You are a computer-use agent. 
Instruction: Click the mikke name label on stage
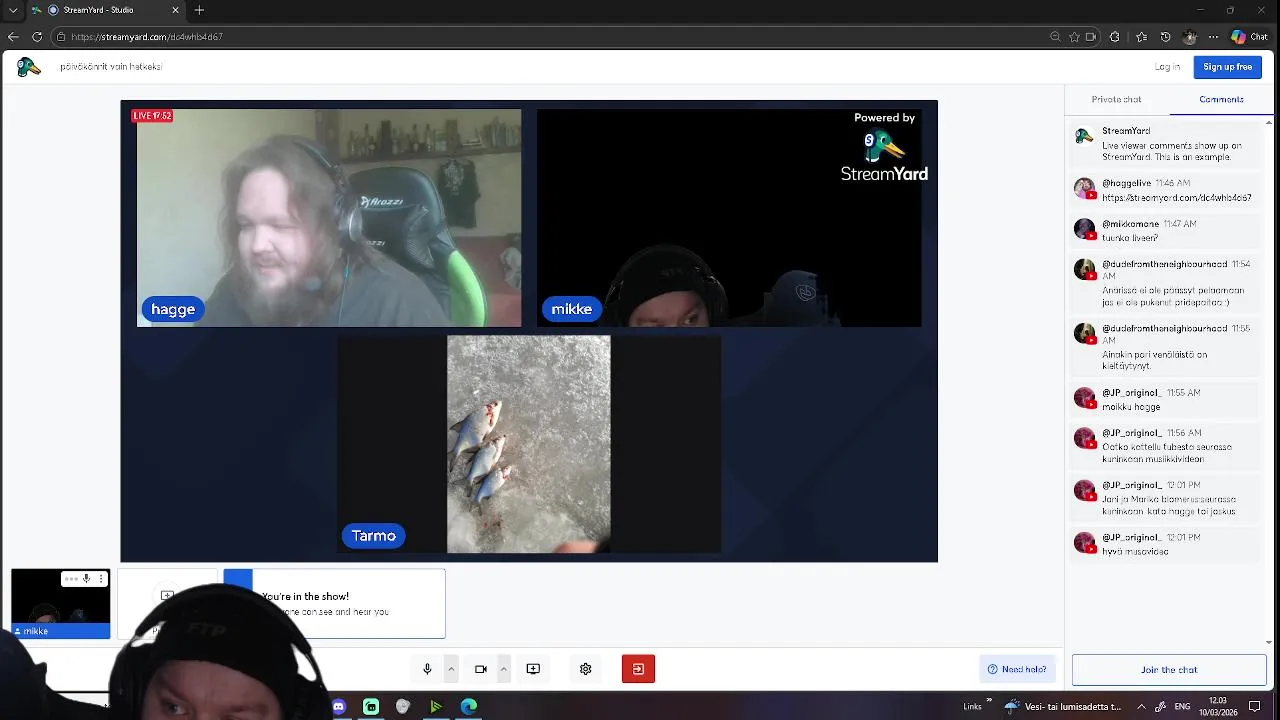[x=572, y=309]
